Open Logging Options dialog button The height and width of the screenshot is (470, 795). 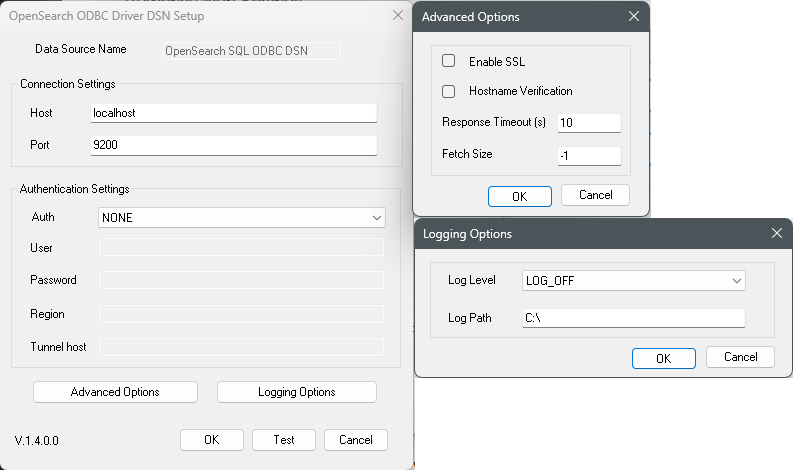tap(297, 392)
